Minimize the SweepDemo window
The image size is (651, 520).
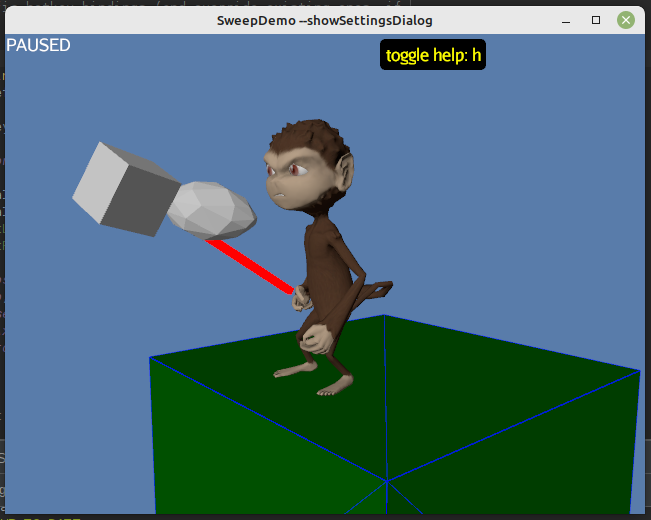[565, 20]
